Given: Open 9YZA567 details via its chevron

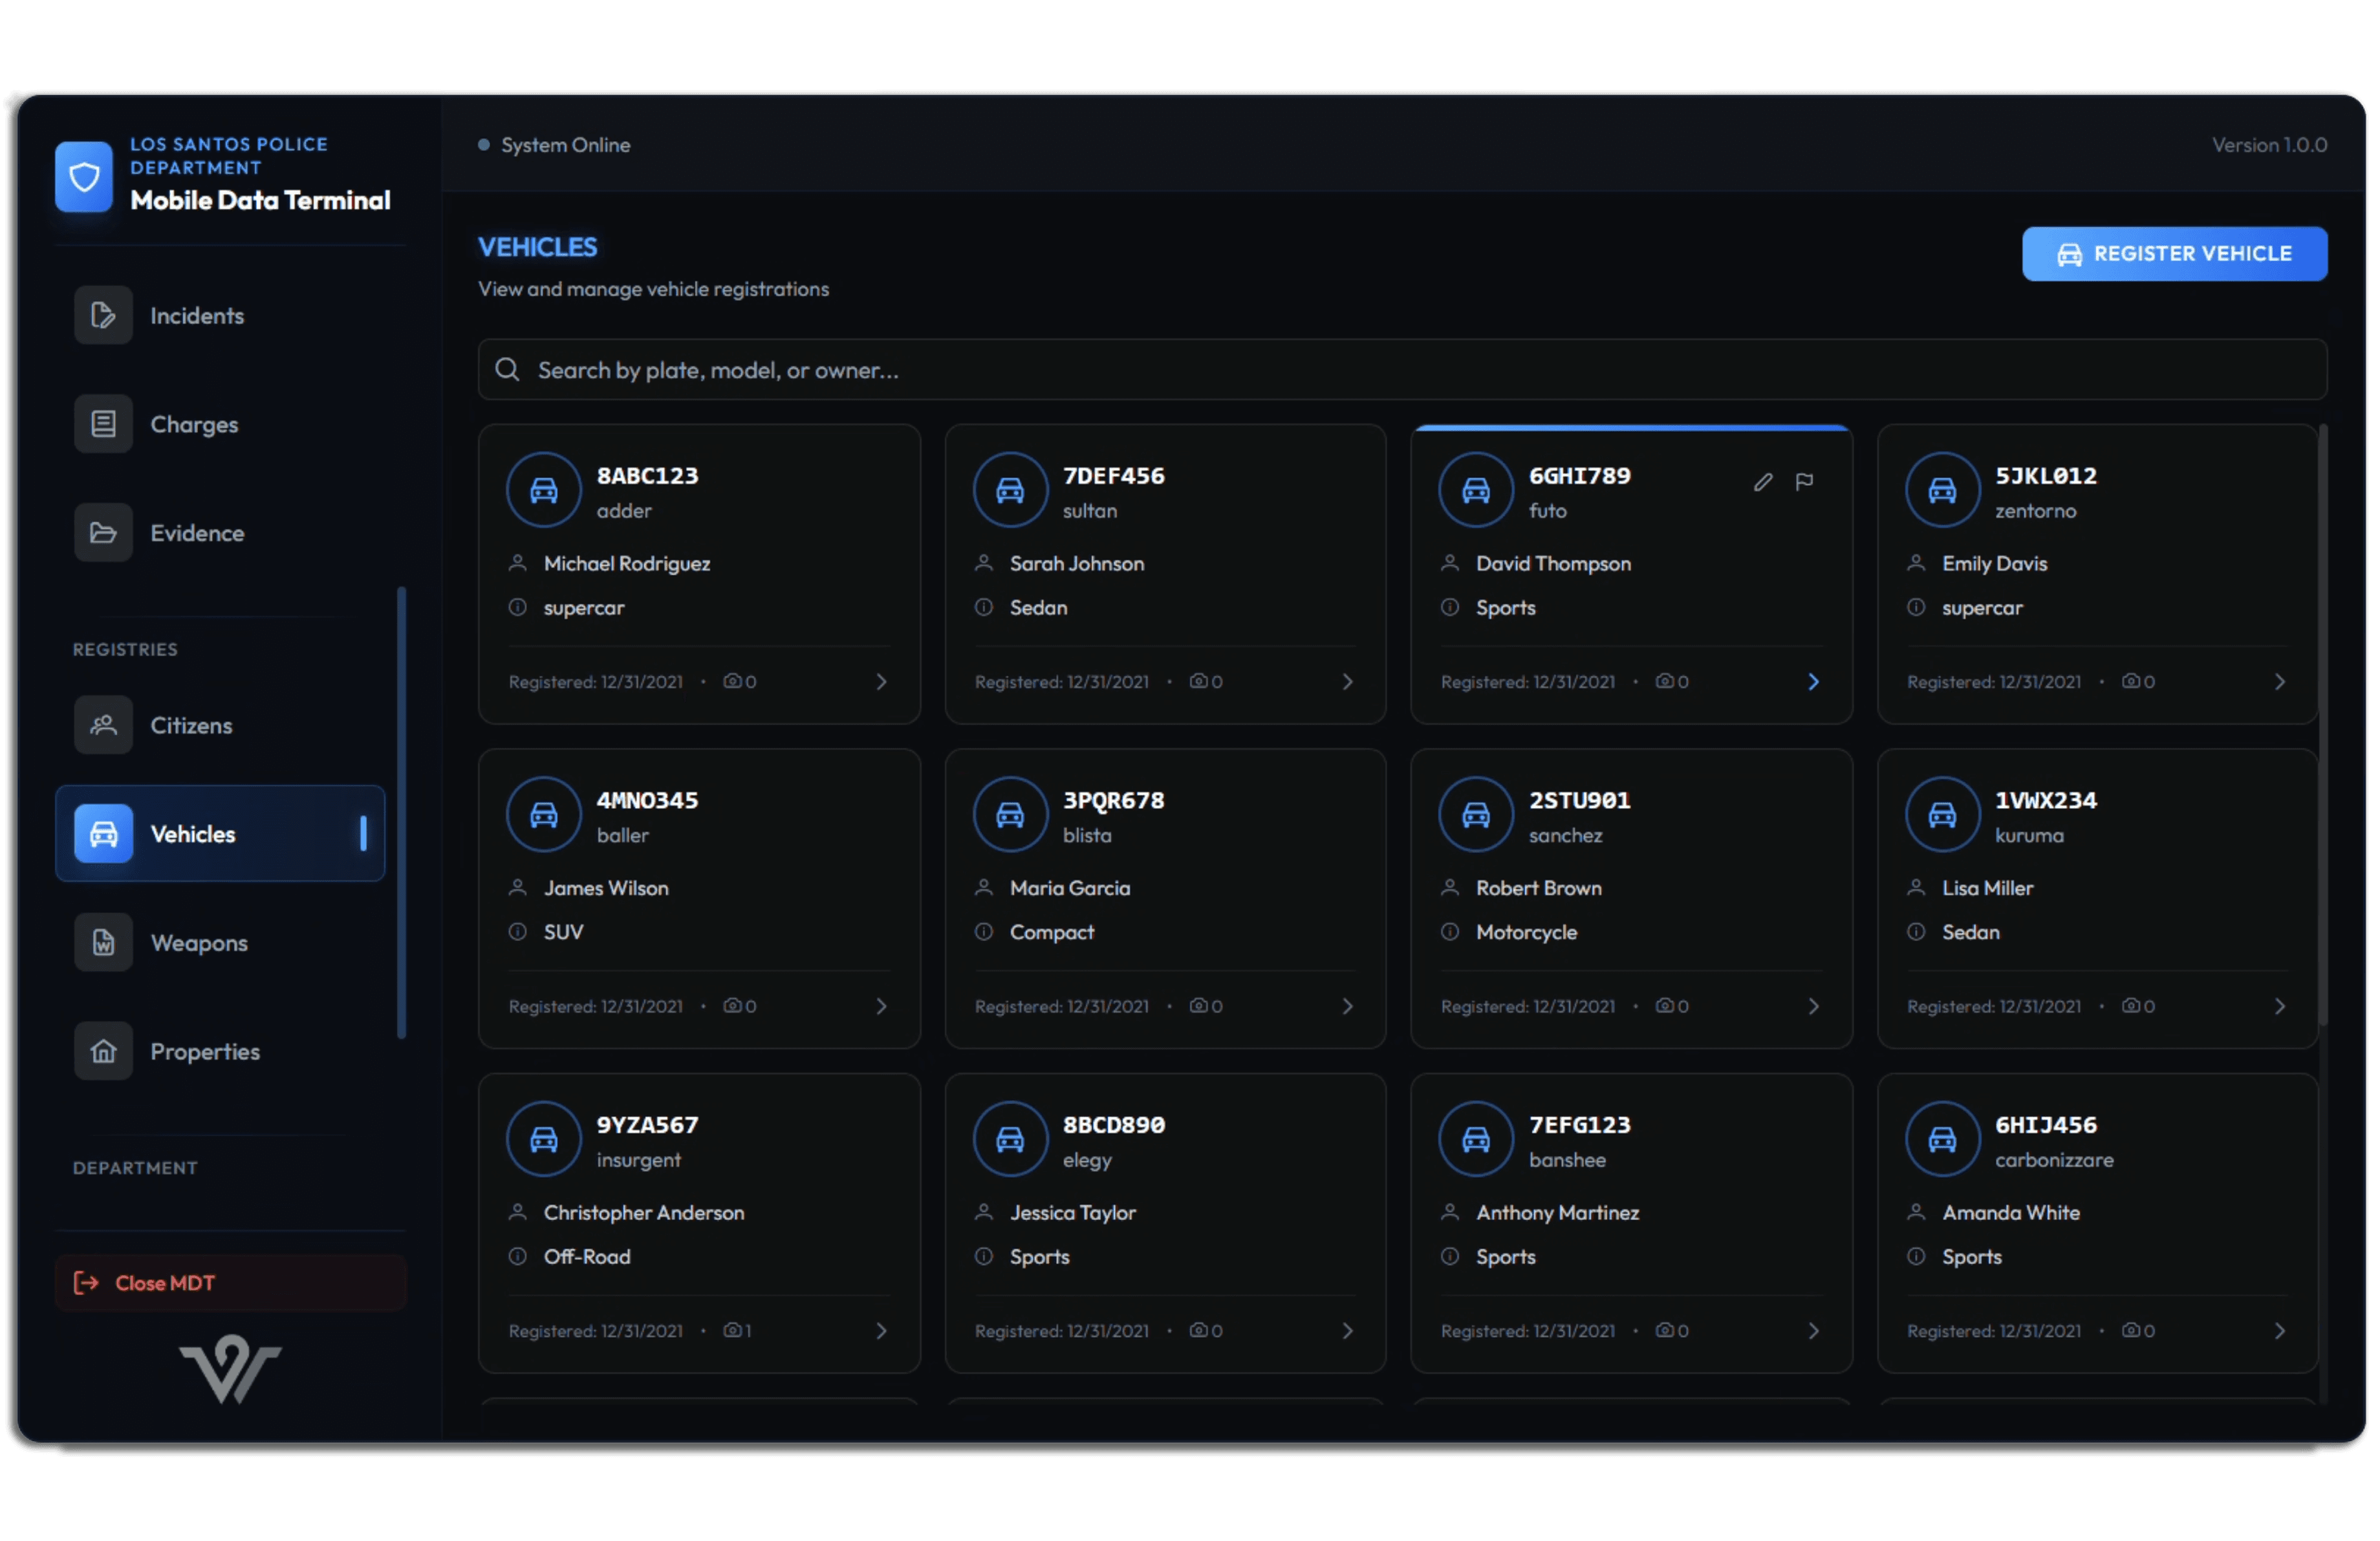Looking at the screenshot, I should click(x=881, y=1331).
